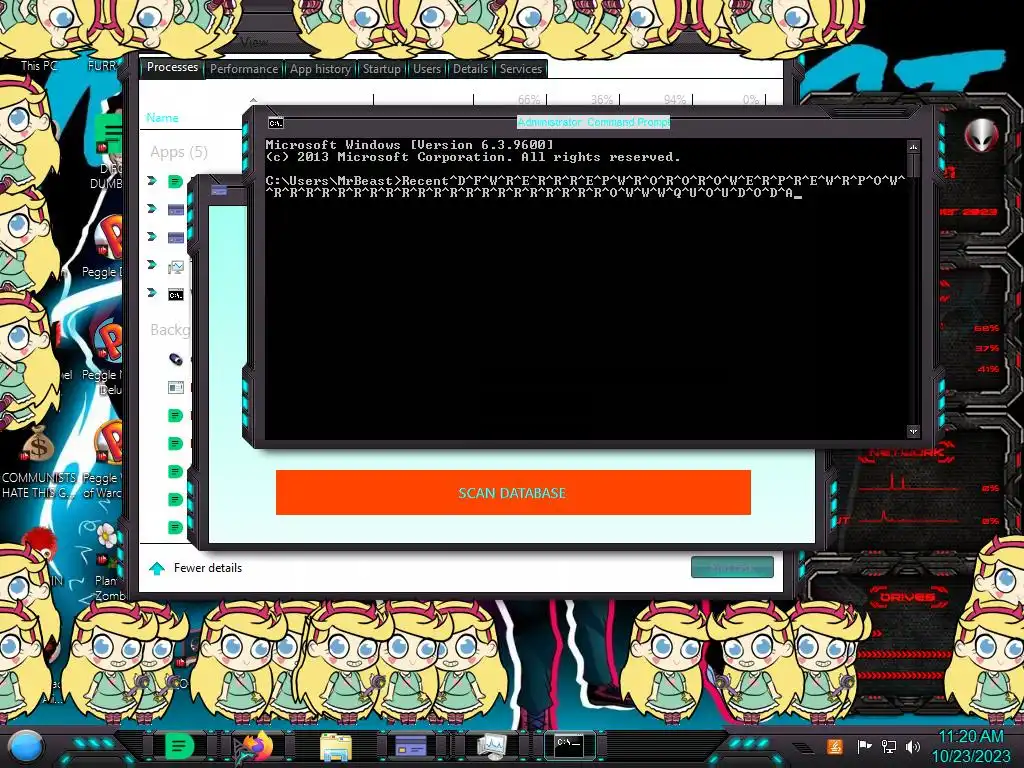Open File Explorer from the taskbar

pos(336,747)
